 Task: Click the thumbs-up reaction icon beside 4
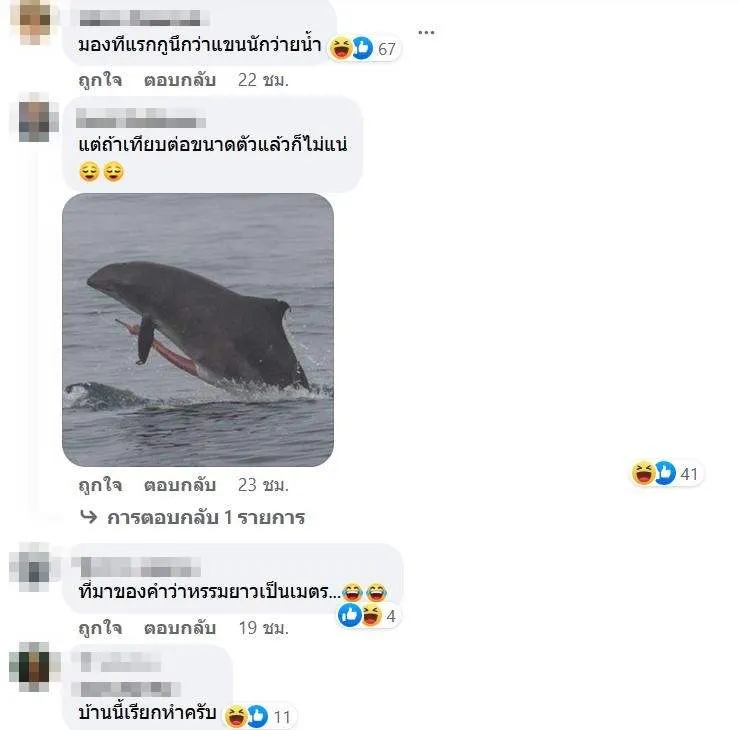350,615
